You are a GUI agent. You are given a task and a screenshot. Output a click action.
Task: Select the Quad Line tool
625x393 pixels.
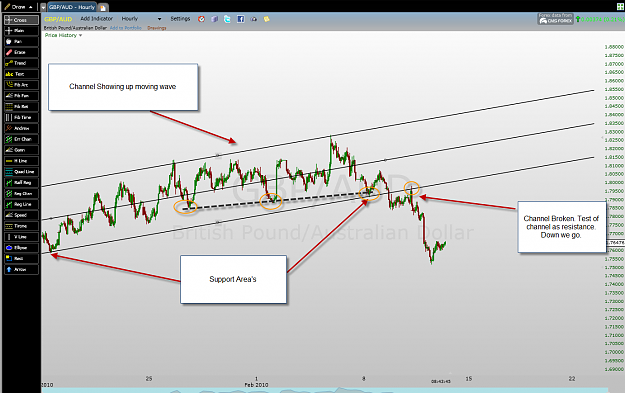pyautogui.click(x=22, y=172)
